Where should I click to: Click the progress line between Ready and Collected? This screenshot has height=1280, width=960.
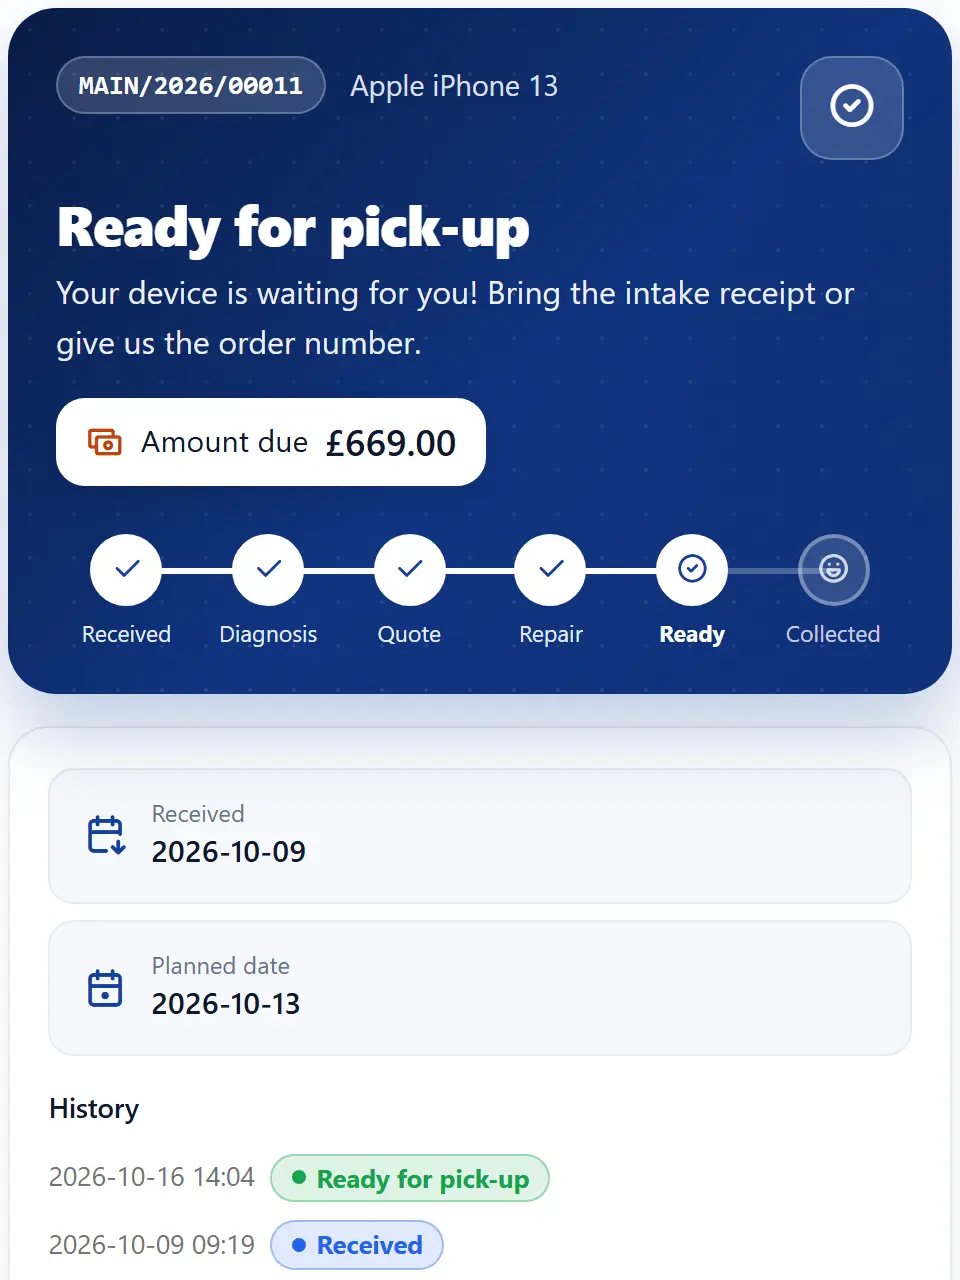coord(763,570)
